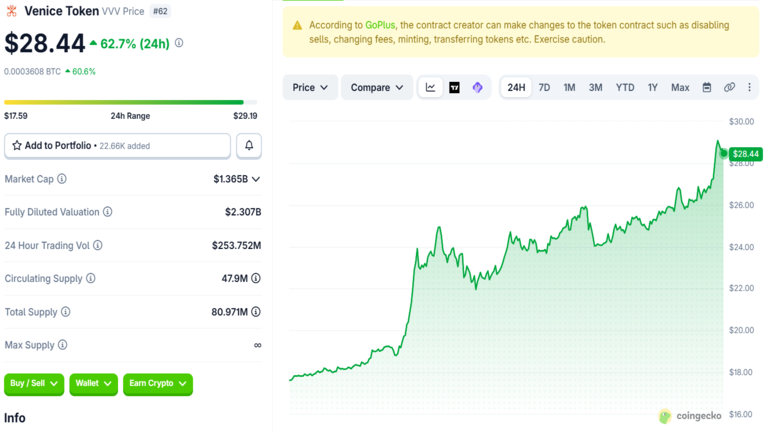Image resolution: width=768 pixels, height=432 pixels.
Task: Open the Compare dropdown
Action: [x=377, y=87]
